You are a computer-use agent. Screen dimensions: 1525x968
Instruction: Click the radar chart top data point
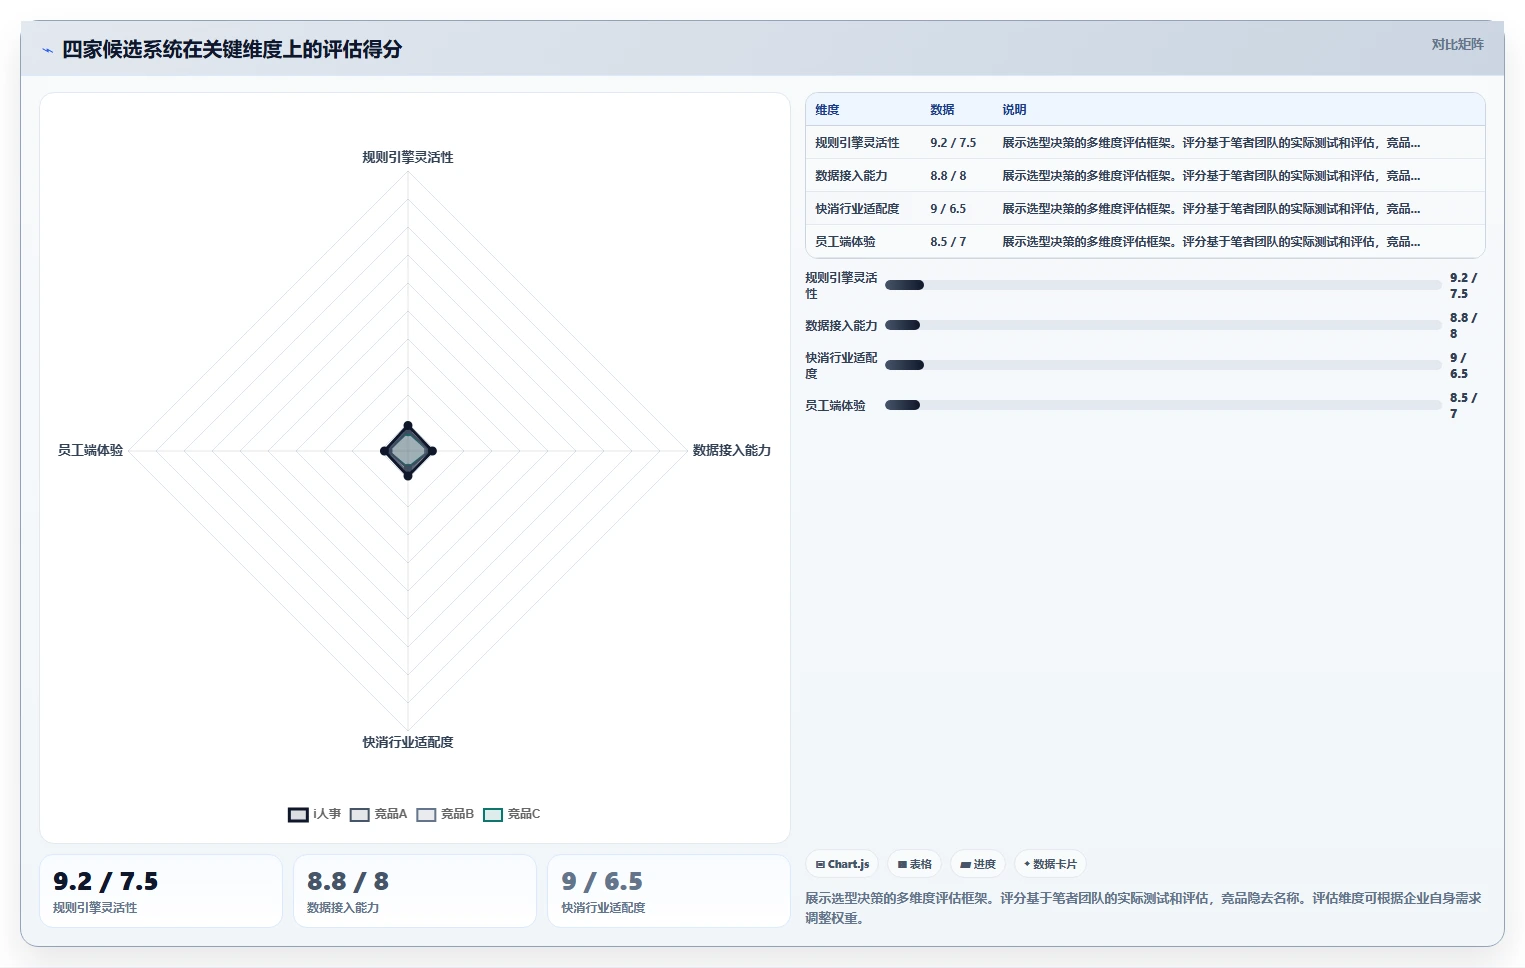click(408, 426)
